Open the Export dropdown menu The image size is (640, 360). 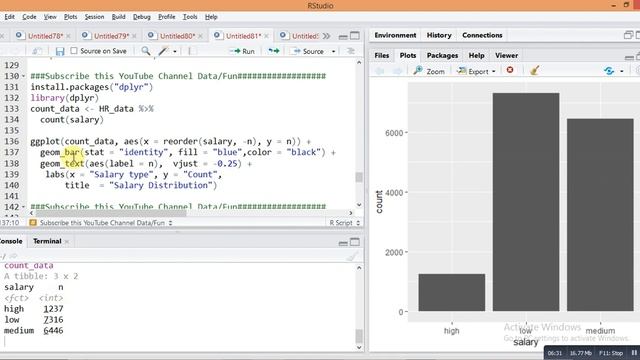476,71
